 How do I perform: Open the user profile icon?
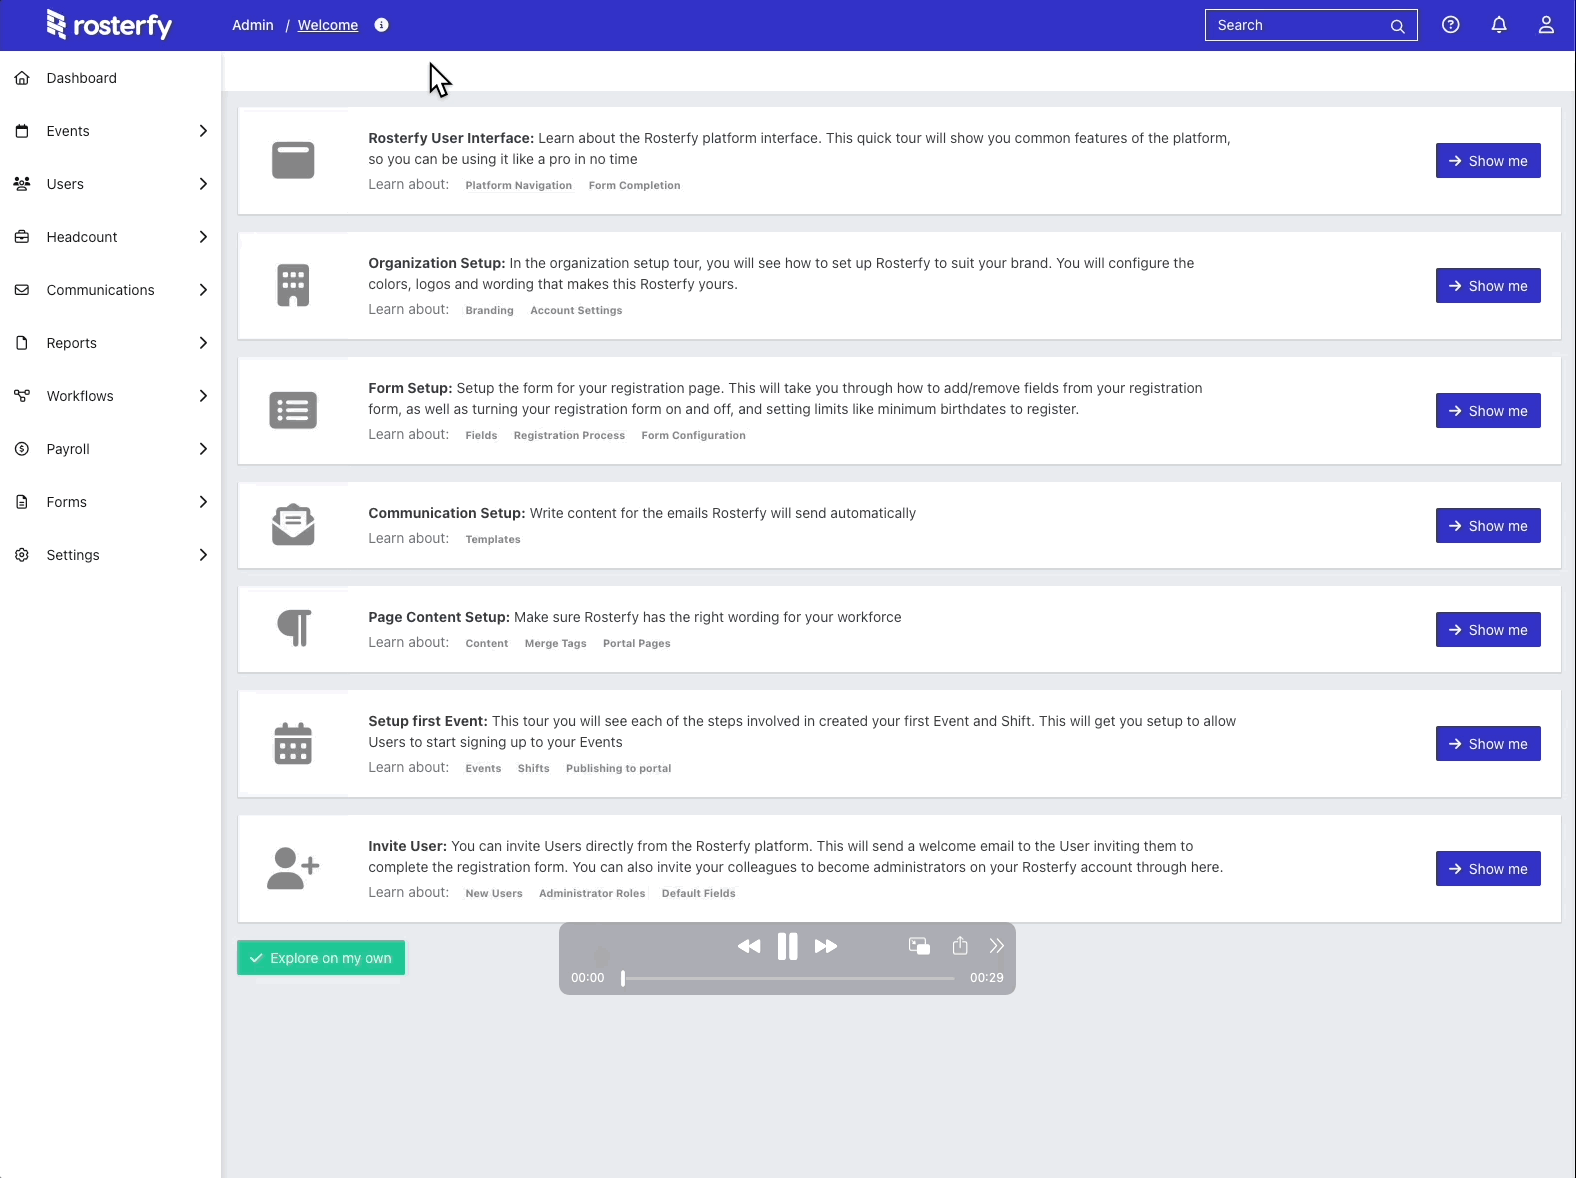tap(1546, 25)
